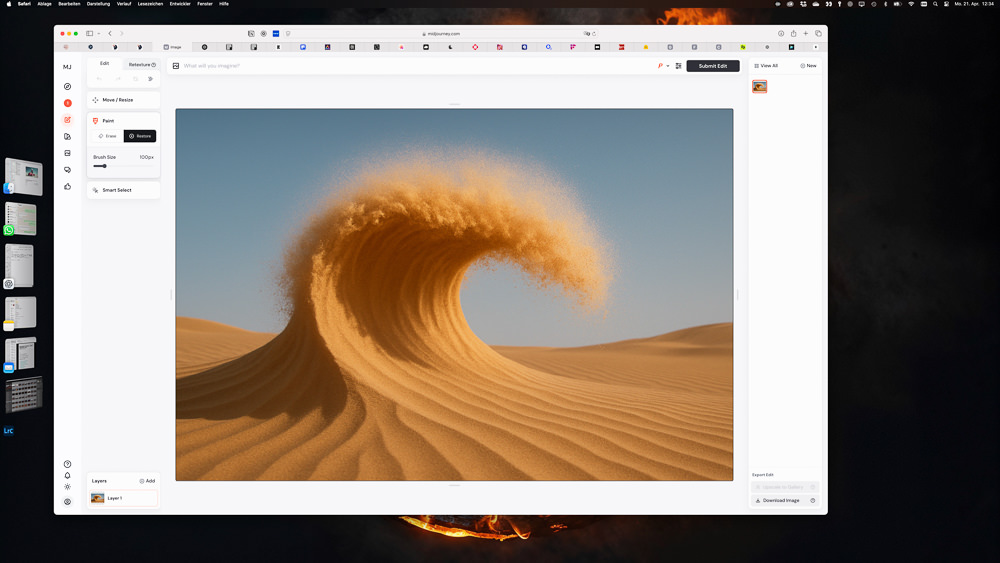
Task: Click the undo arrow in Edit panel
Action: [x=99, y=79]
